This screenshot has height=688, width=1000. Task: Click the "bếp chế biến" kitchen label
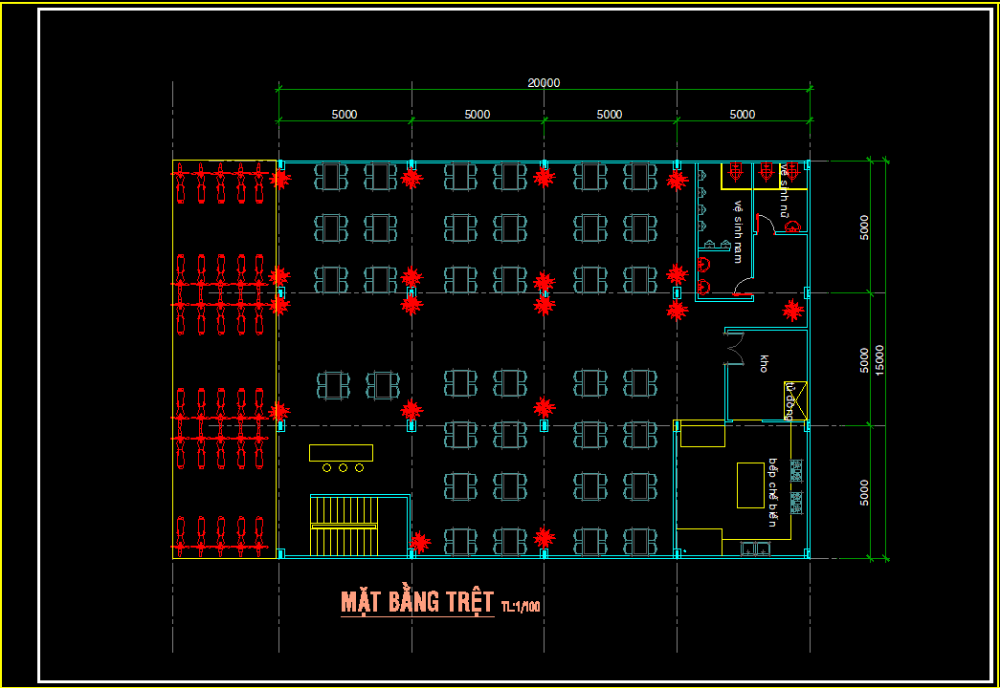click(772, 492)
